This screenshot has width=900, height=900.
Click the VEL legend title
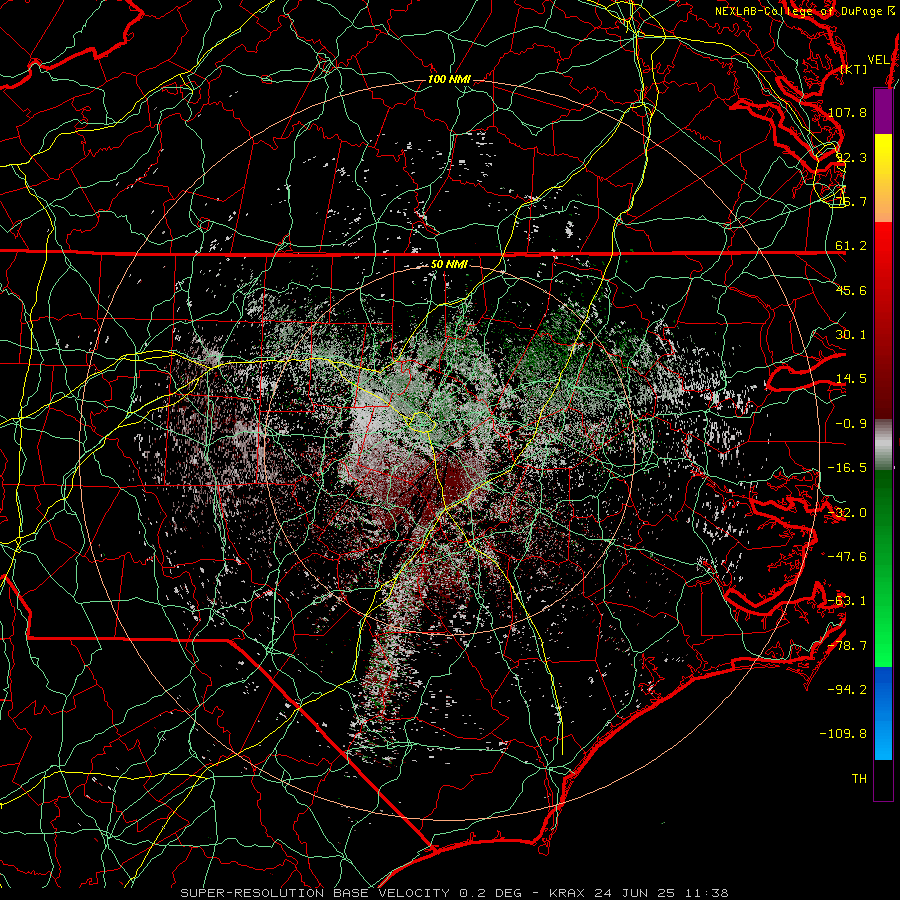pyautogui.click(x=878, y=60)
